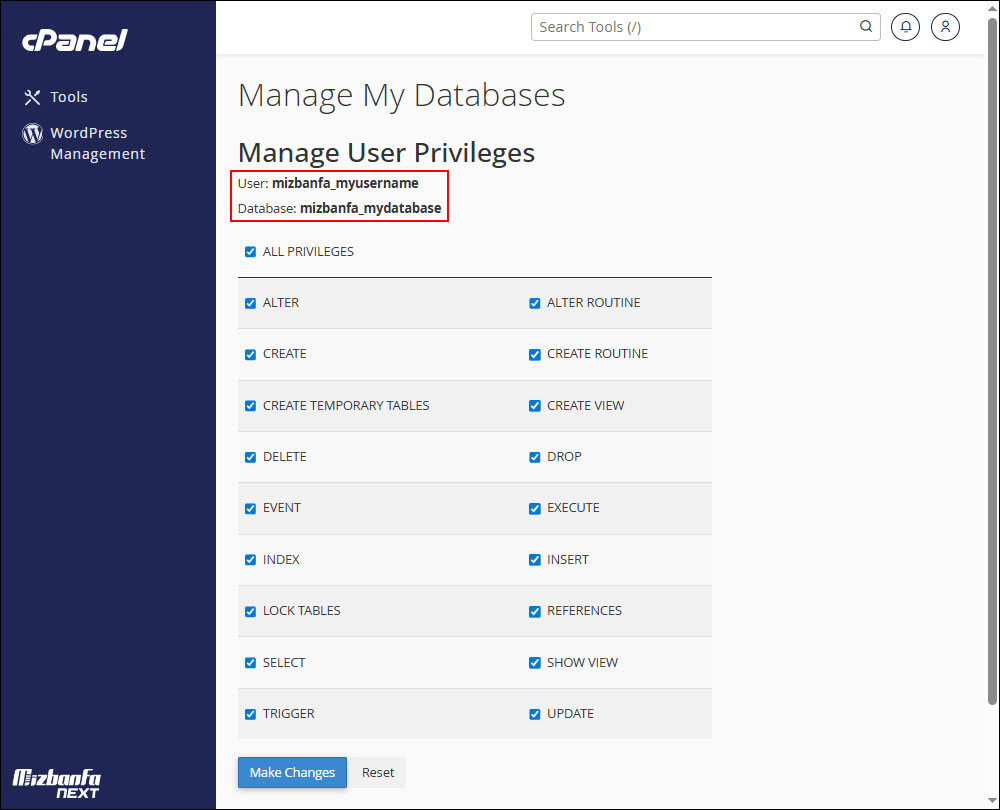
Task: Click the search magnifier icon
Action: (866, 27)
